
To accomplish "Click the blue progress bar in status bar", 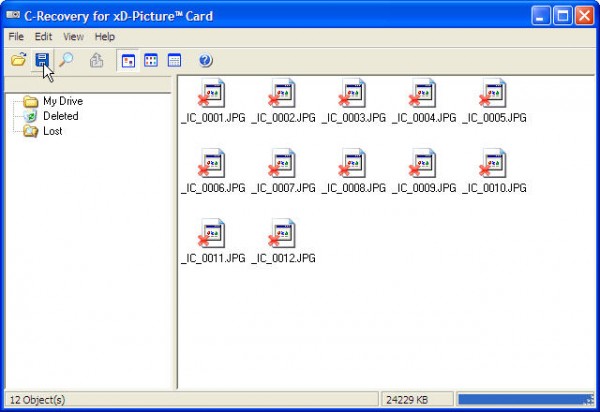I will coord(525,400).
